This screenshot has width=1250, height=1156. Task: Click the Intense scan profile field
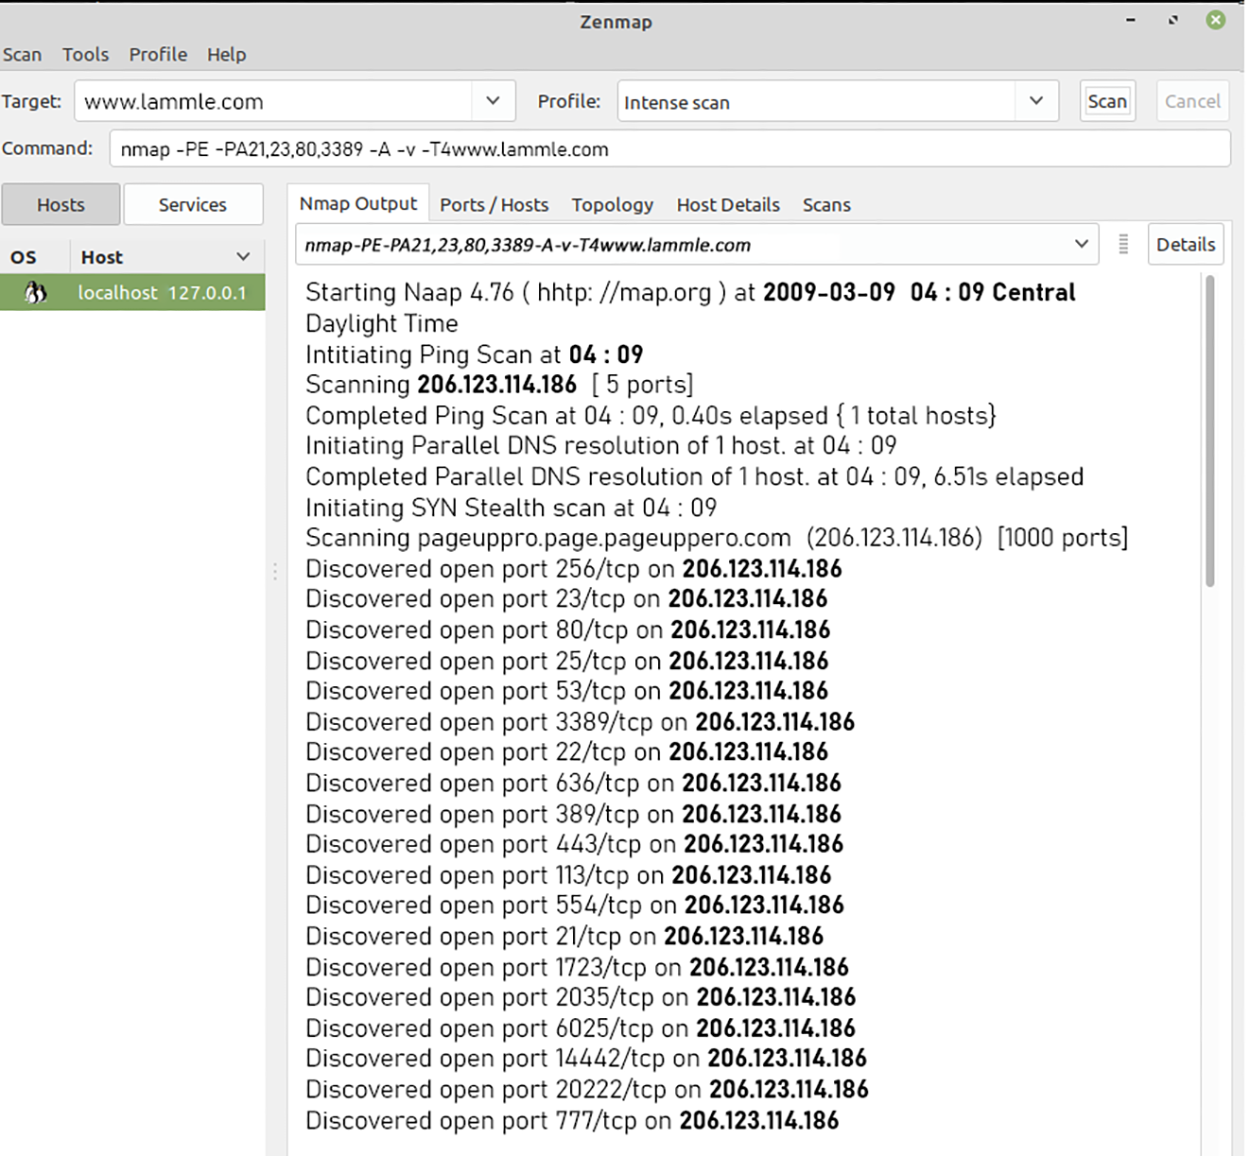click(x=817, y=101)
